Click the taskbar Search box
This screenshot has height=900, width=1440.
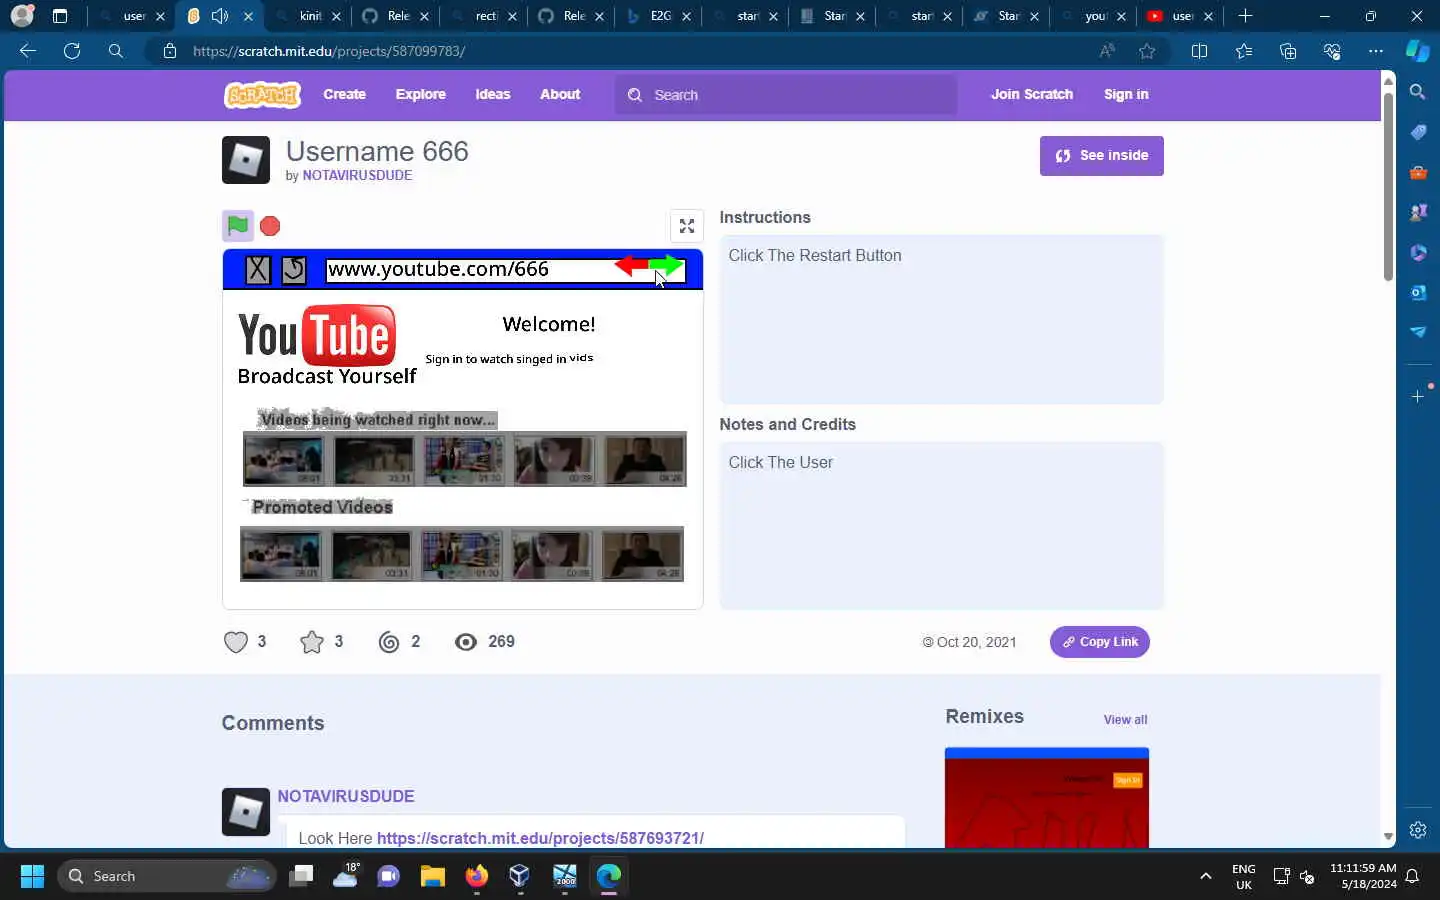pos(166,876)
